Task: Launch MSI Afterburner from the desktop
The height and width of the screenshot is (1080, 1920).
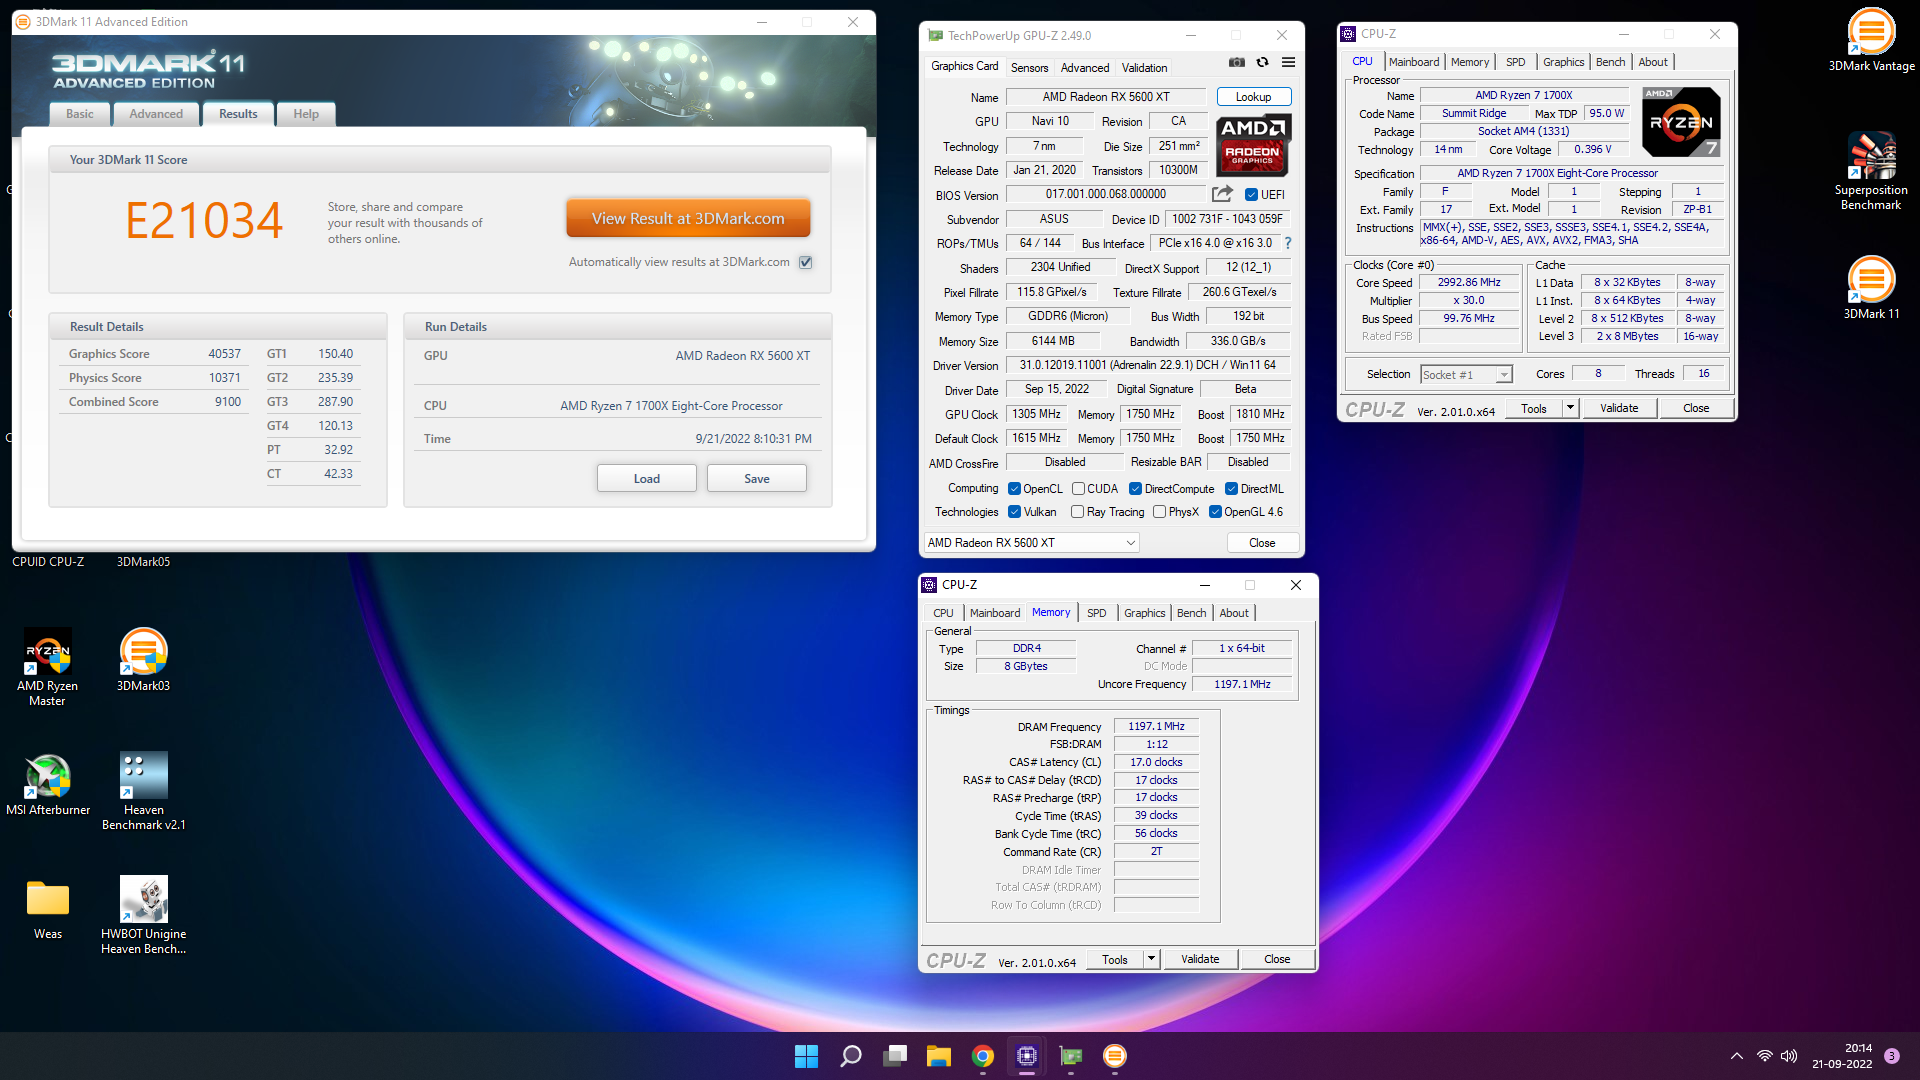Action: [47, 785]
